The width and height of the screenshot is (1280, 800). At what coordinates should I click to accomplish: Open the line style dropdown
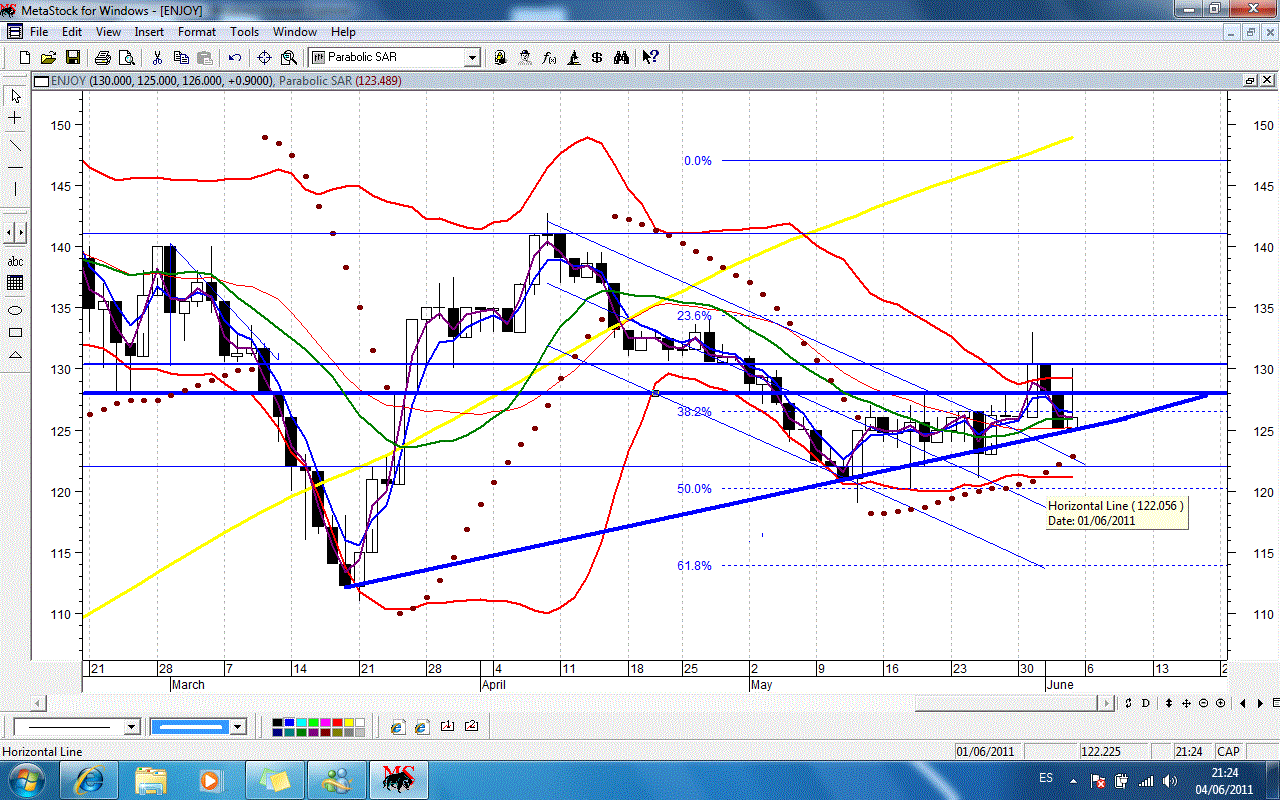[131, 727]
